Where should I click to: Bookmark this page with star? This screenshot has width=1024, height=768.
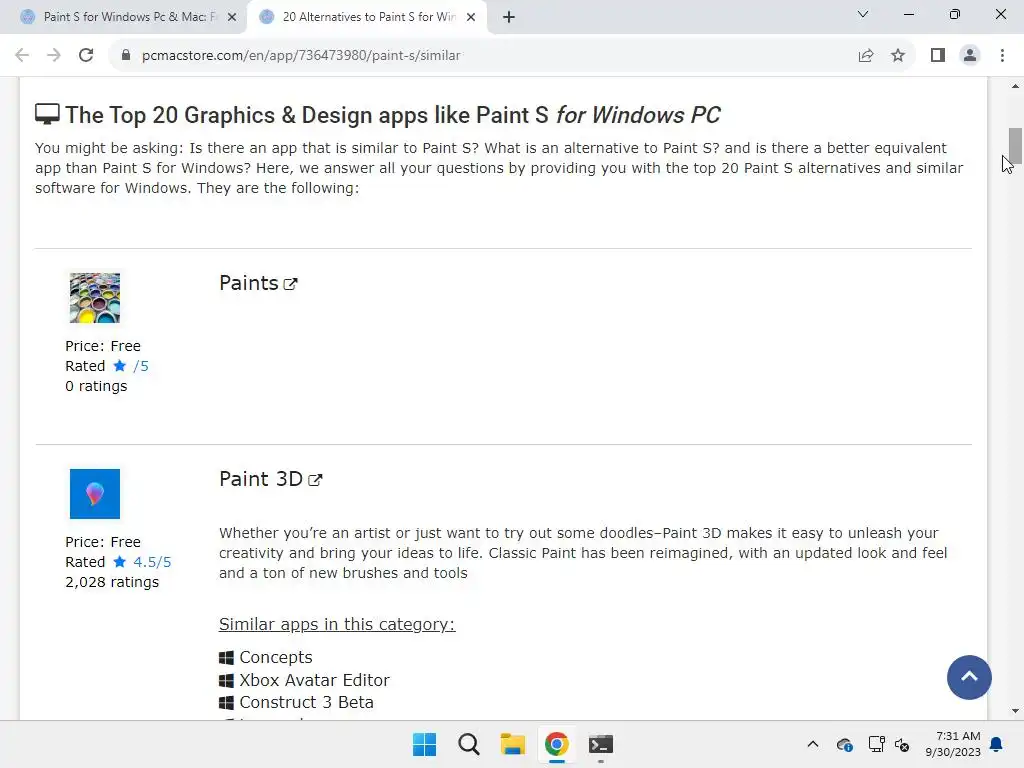tap(898, 56)
